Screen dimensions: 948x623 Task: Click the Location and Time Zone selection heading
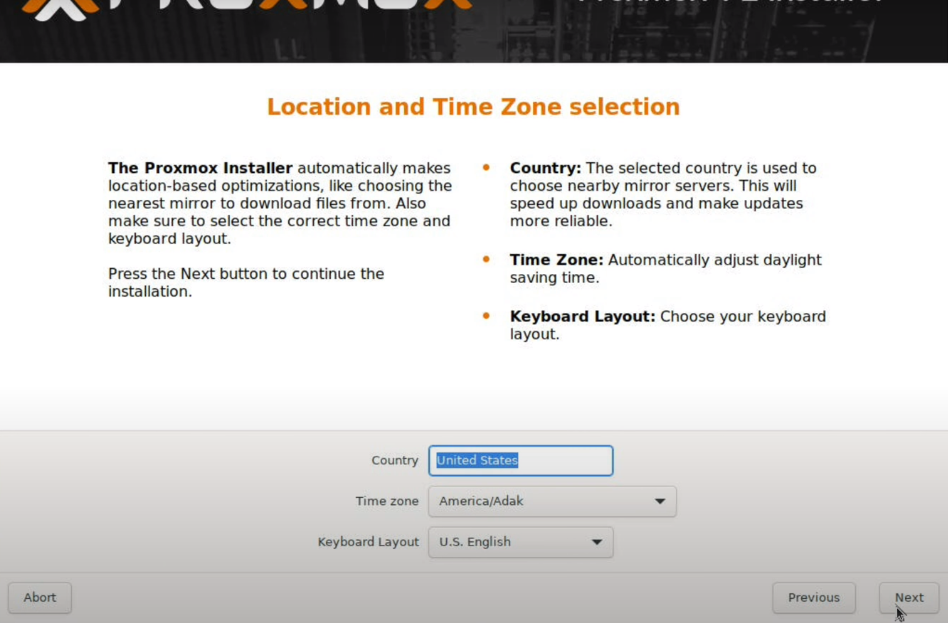pyautogui.click(x=473, y=107)
